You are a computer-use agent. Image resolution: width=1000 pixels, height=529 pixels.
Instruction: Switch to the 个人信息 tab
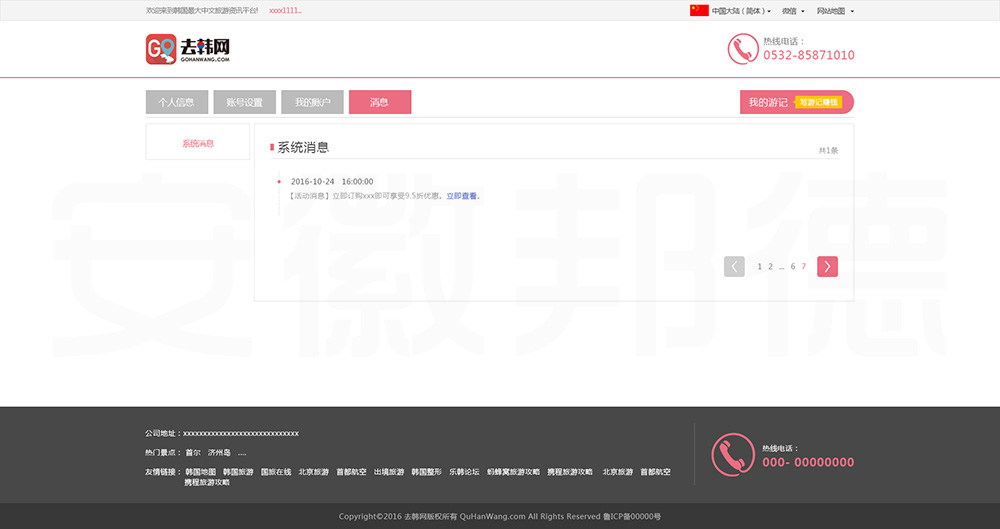pyautogui.click(x=176, y=102)
